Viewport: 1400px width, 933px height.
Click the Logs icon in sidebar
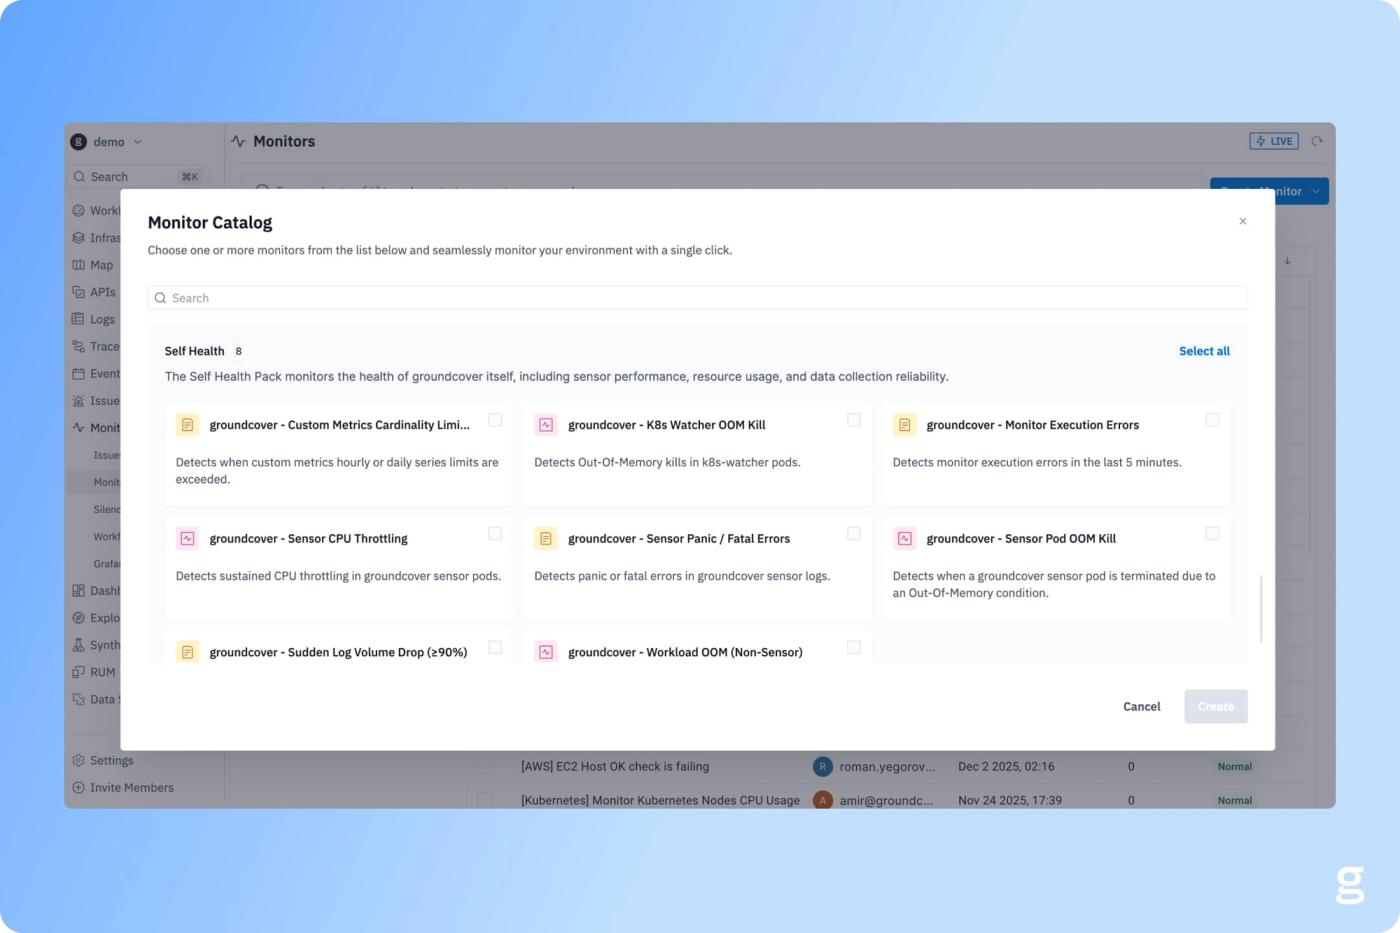pyautogui.click(x=78, y=319)
